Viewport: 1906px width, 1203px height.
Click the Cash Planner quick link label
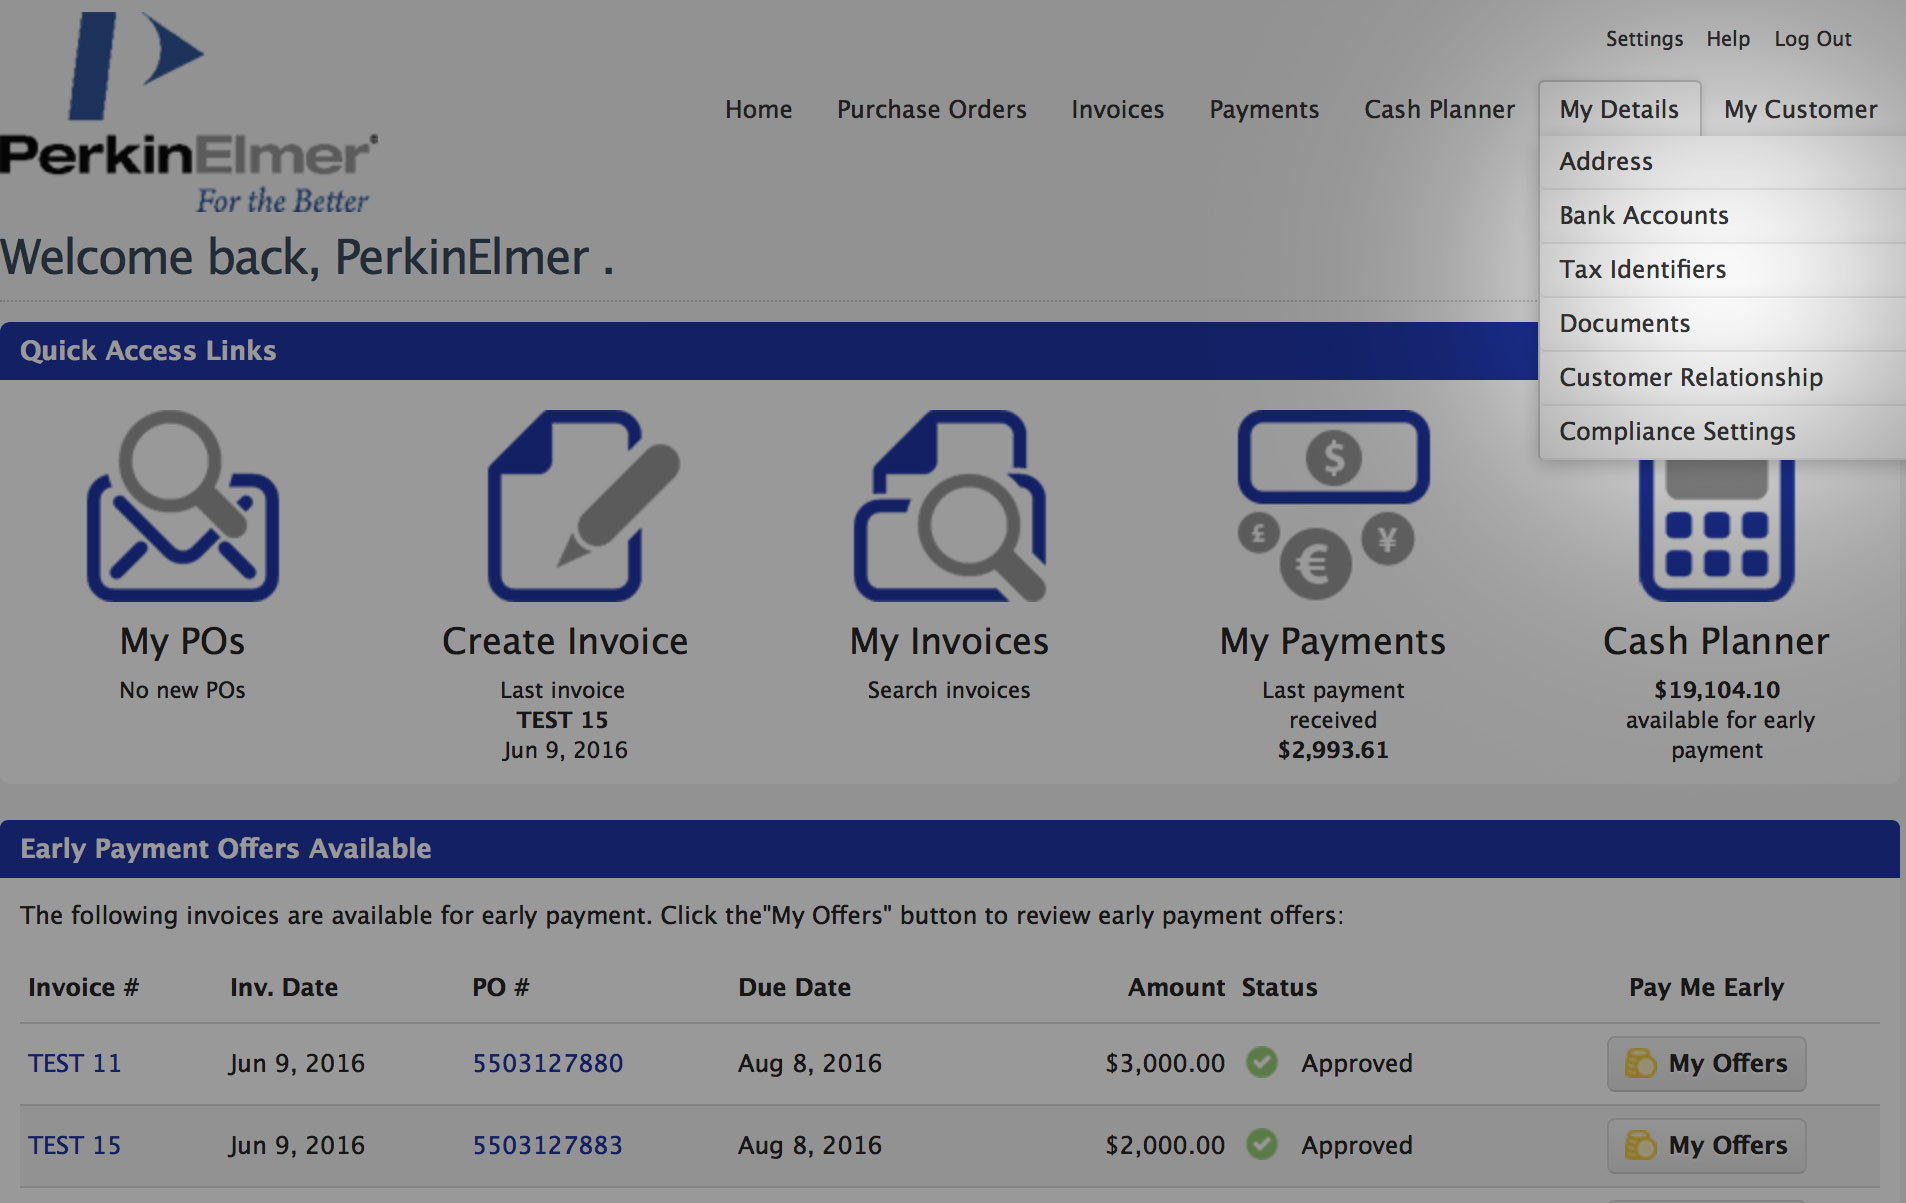click(1717, 641)
